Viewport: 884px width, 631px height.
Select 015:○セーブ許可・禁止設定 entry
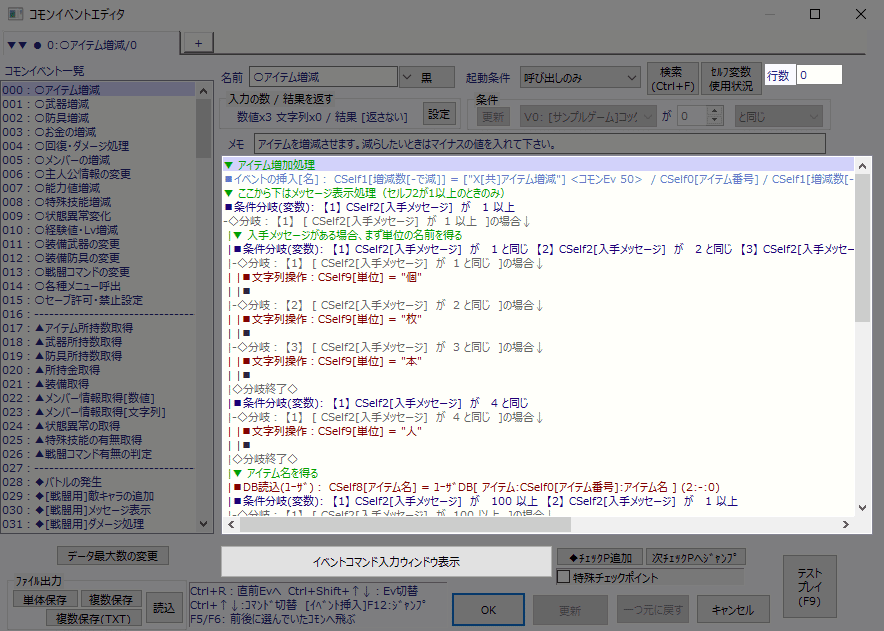pyautogui.click(x=99, y=300)
